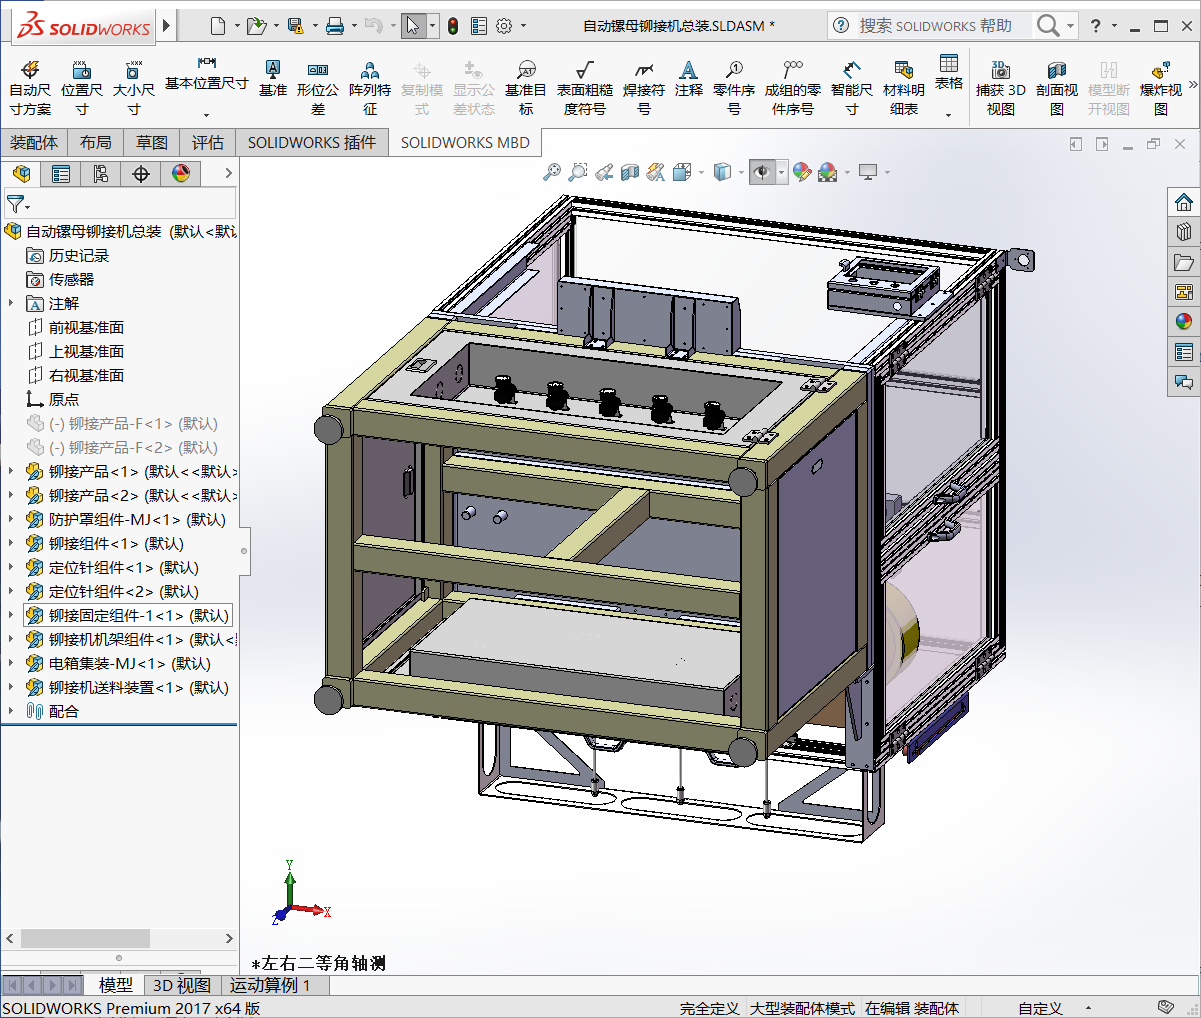The image size is (1201, 1018).
Task: Activate the Section View (剖面视图) tool
Action: click(1056, 87)
